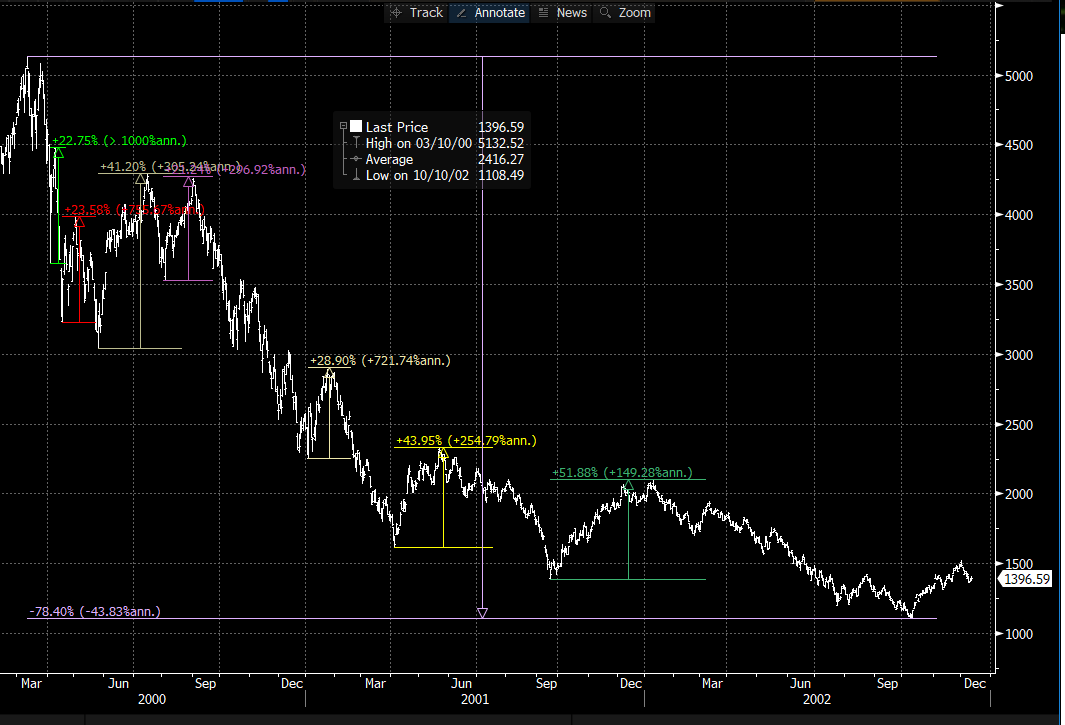Click the white arrow atop the price axis
The image size is (1065, 725).
pos(999,5)
